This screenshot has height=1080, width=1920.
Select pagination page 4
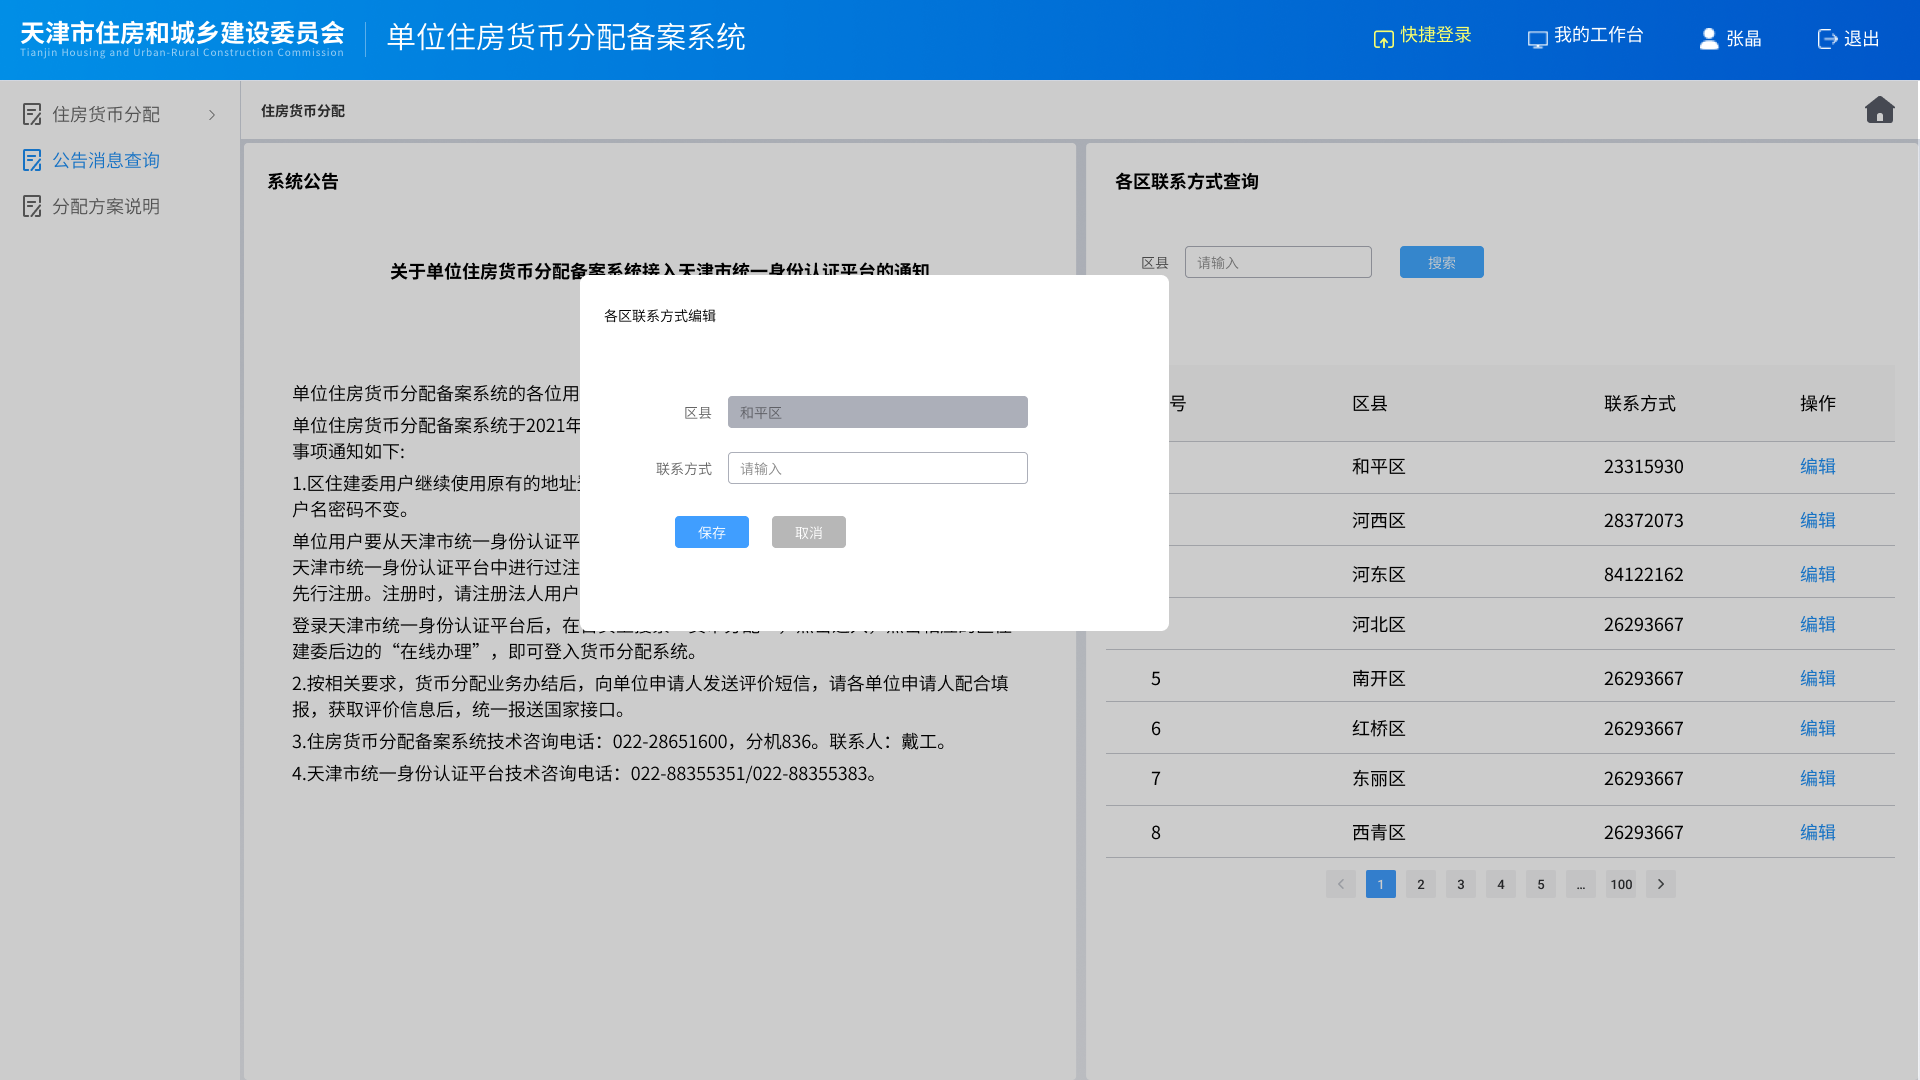pyautogui.click(x=1501, y=884)
